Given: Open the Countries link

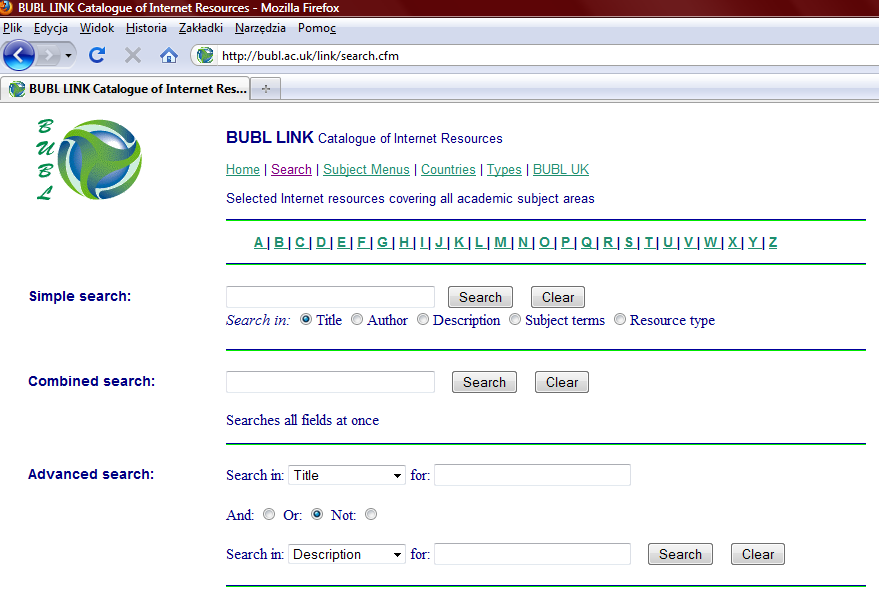Looking at the screenshot, I should [x=448, y=169].
